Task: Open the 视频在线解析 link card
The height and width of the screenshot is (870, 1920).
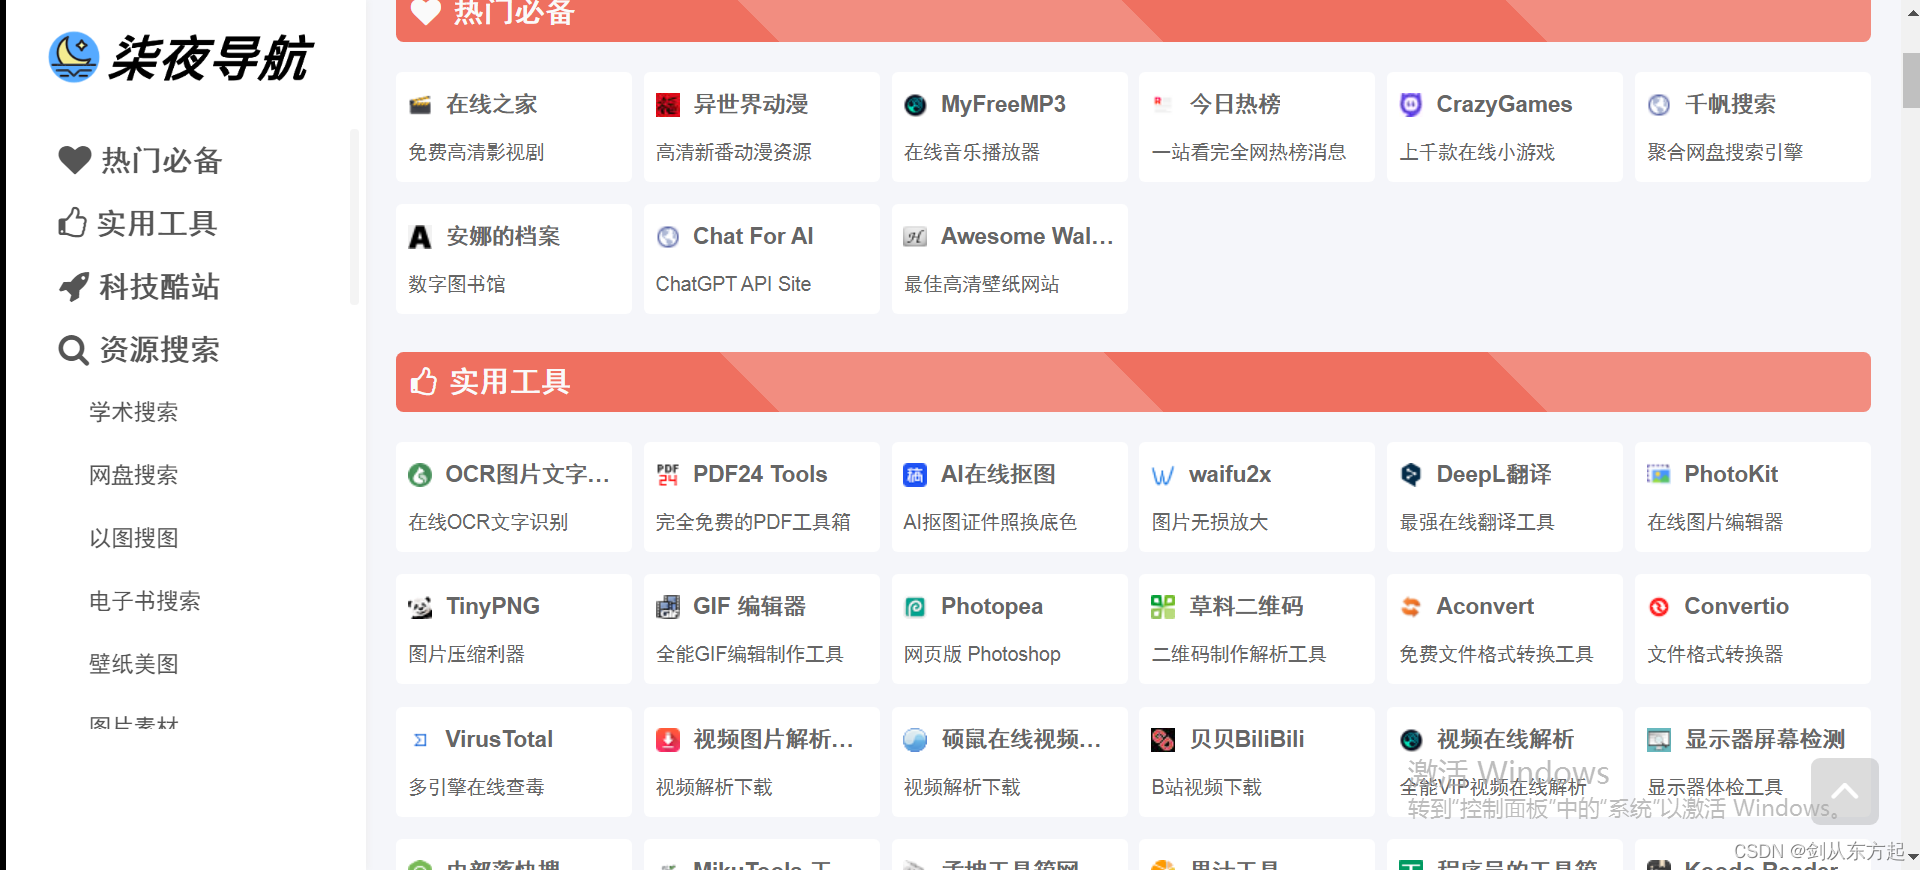Action: [x=1504, y=762]
